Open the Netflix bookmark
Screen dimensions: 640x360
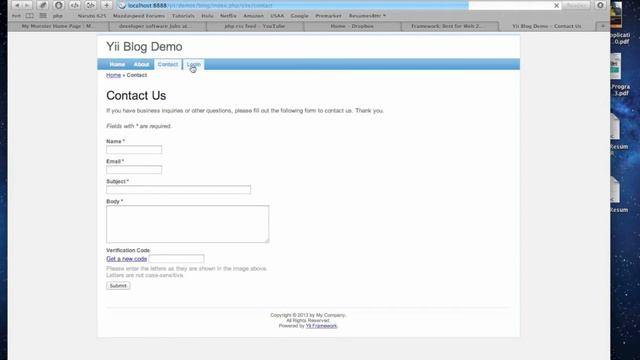point(228,16)
